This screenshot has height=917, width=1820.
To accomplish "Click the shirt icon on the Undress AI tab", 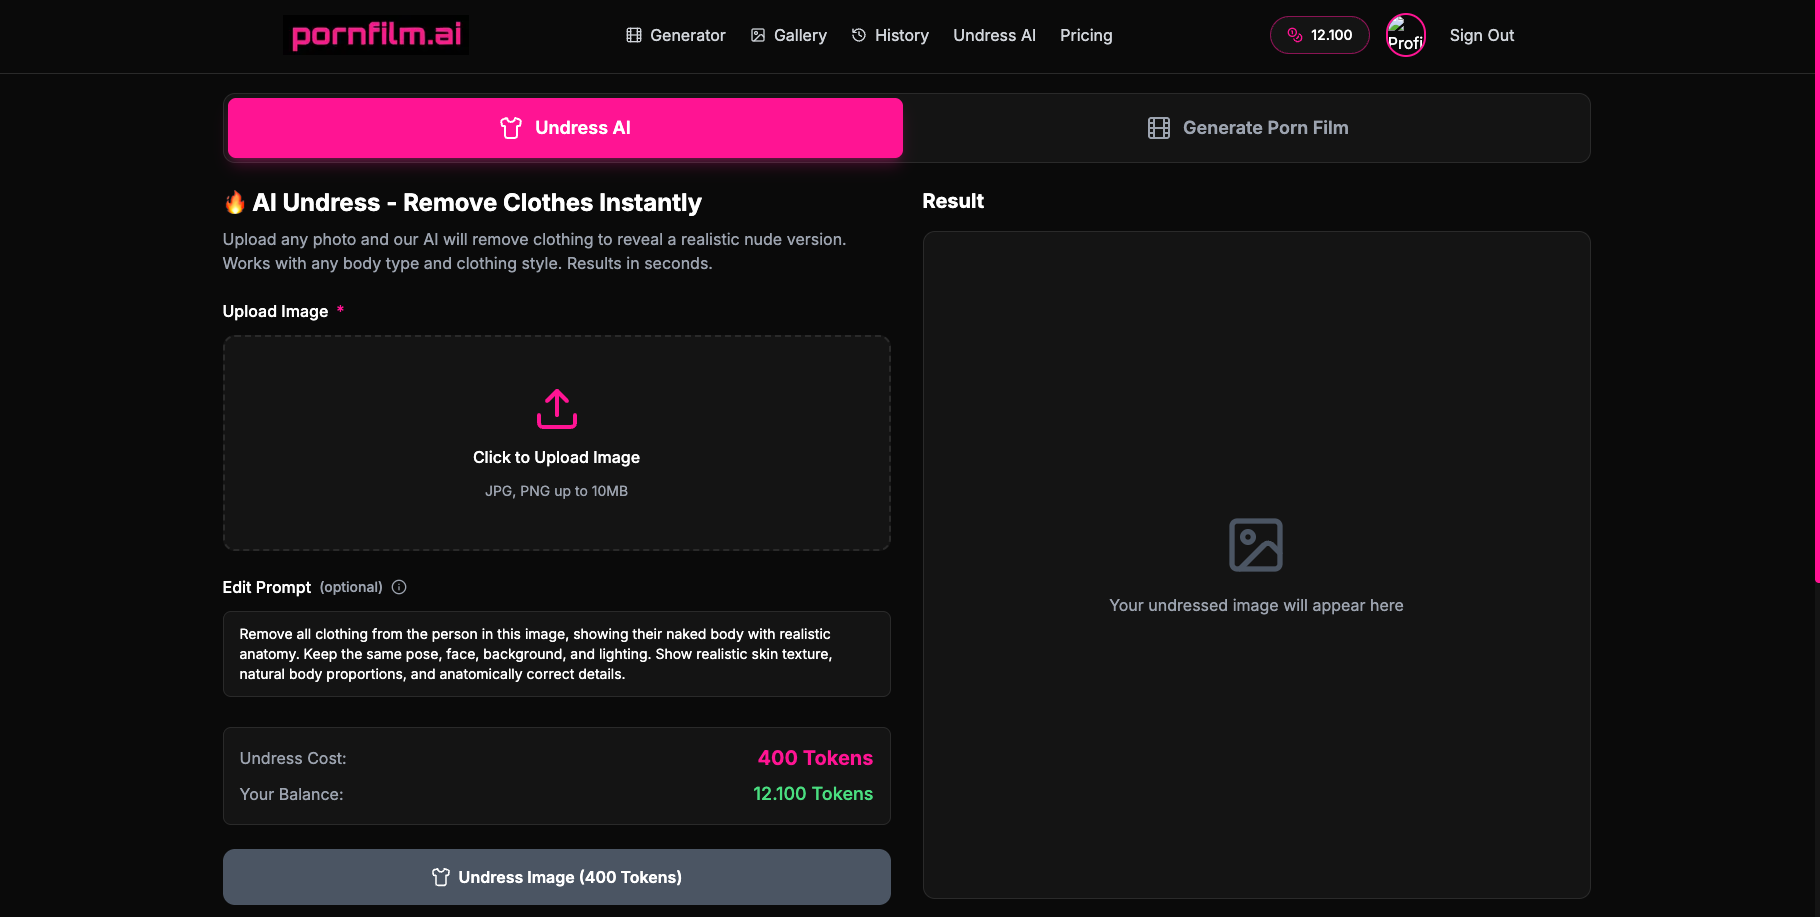I will point(511,128).
